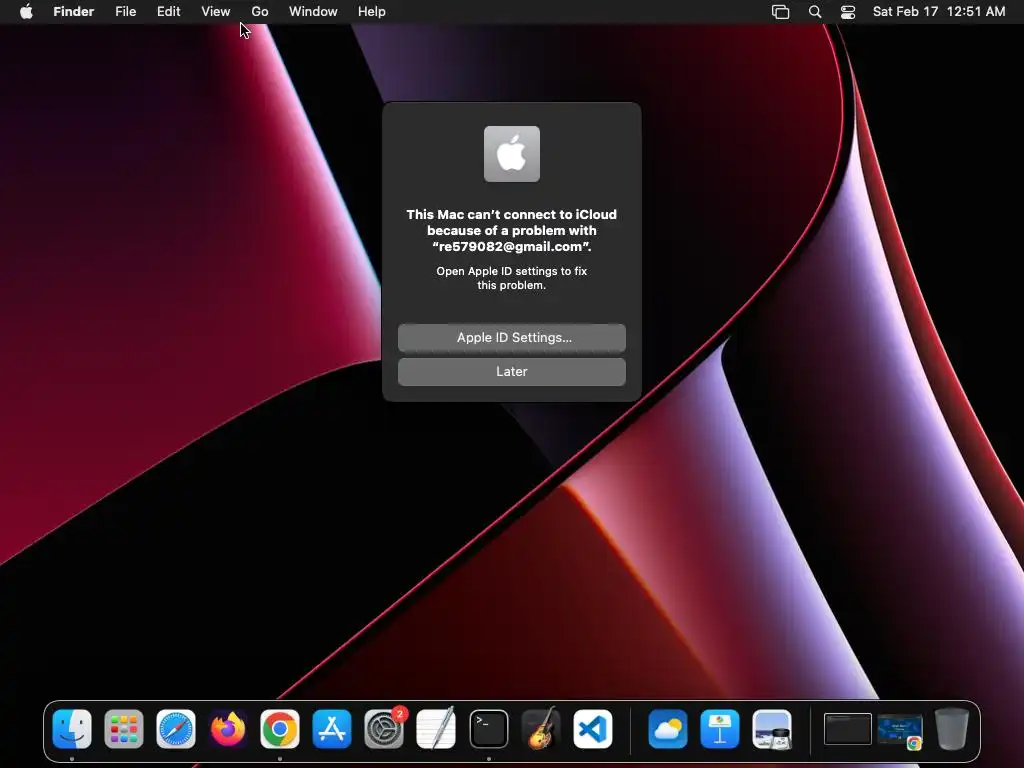The height and width of the screenshot is (768, 1024).
Task: Click the Apple logo icon in the dialog
Action: click(x=512, y=154)
